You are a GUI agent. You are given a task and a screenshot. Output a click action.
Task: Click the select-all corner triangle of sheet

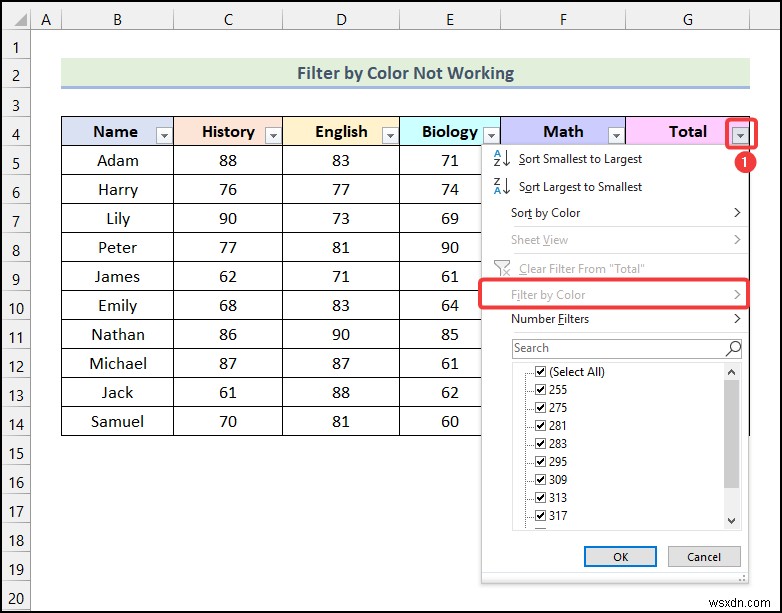[20, 19]
